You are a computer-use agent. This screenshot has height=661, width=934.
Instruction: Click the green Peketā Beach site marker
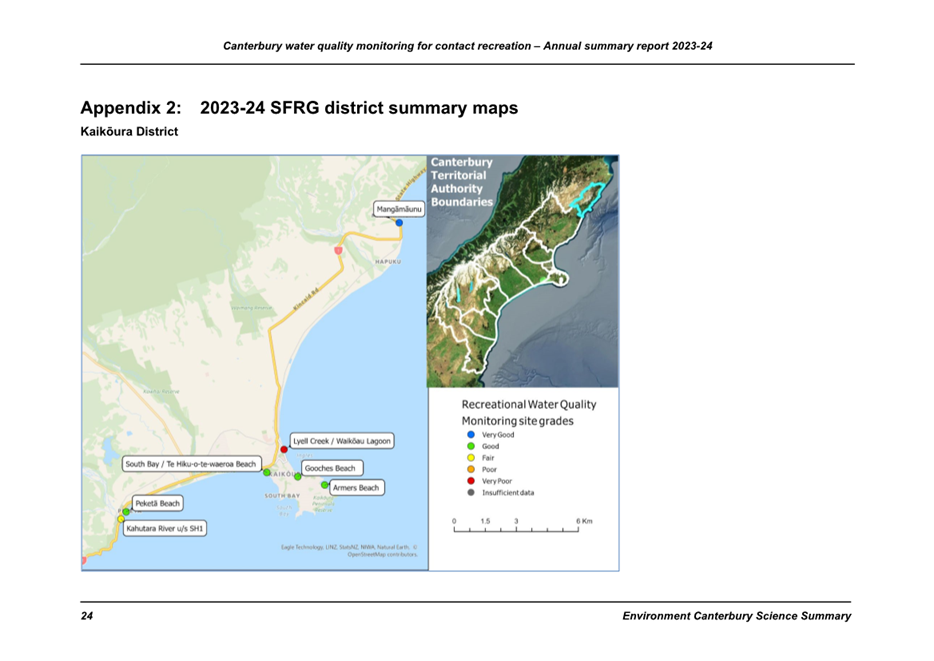click(x=126, y=511)
